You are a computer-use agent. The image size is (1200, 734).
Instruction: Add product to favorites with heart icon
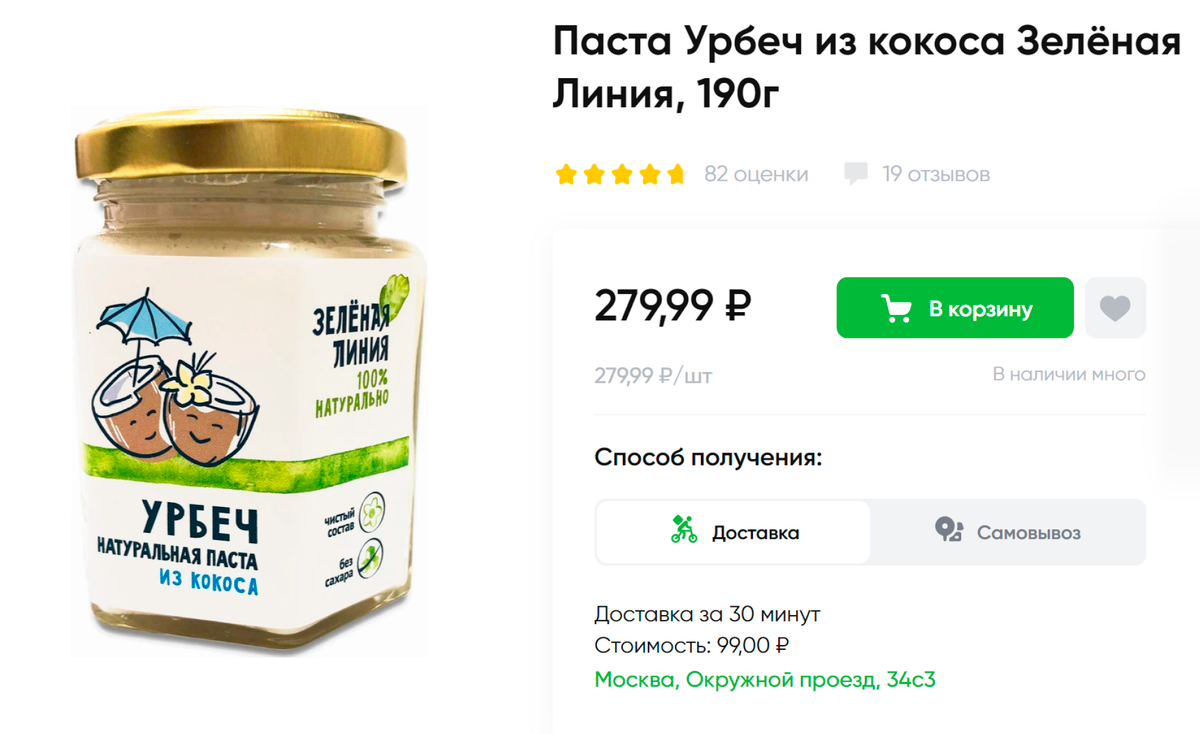[x=1115, y=308]
